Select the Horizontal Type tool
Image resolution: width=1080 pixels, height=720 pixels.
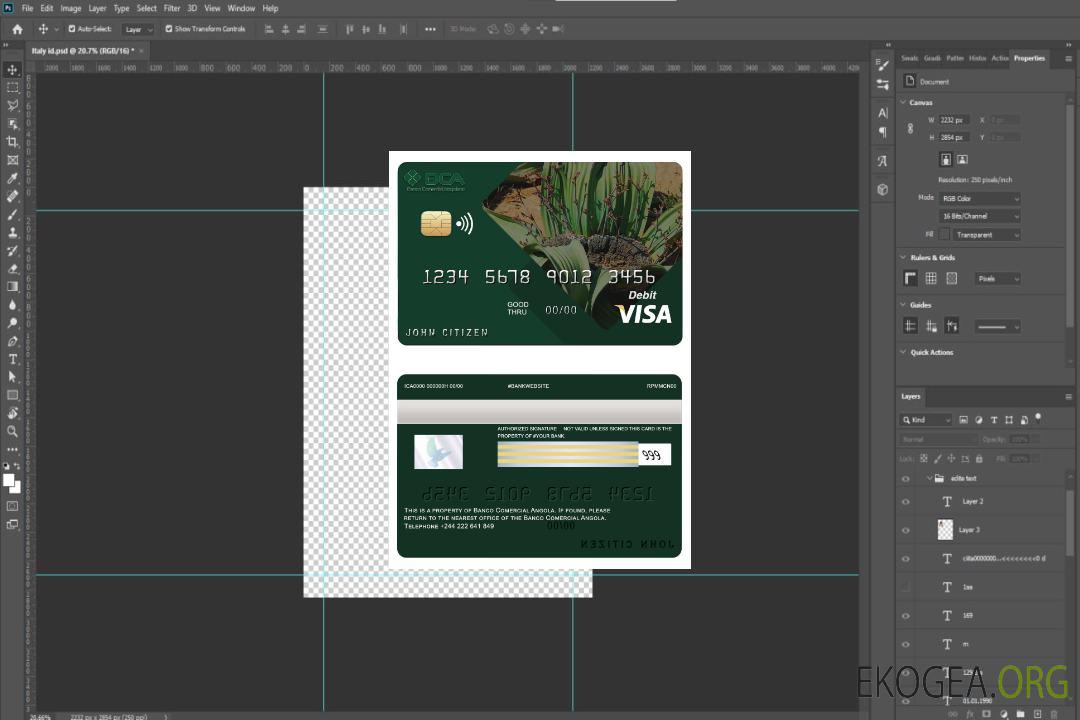coord(12,359)
